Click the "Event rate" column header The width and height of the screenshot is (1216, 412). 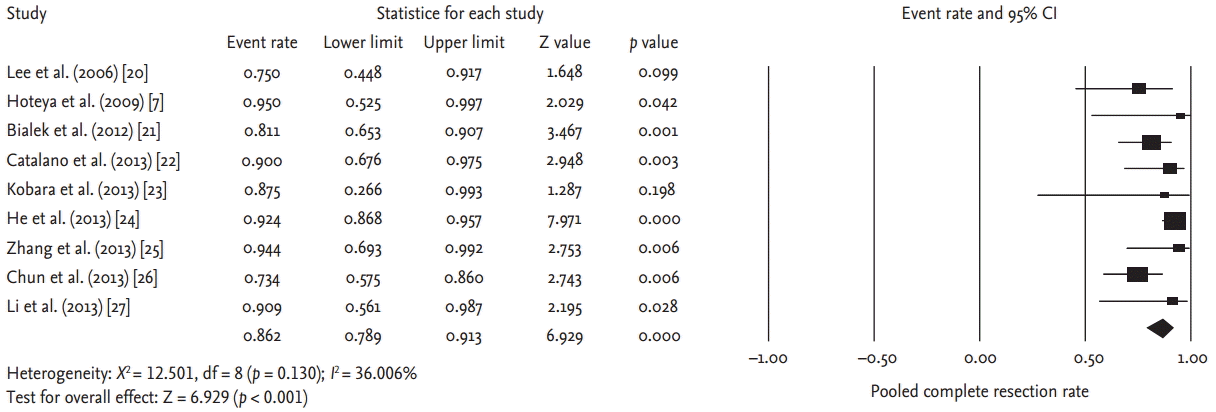(x=262, y=43)
